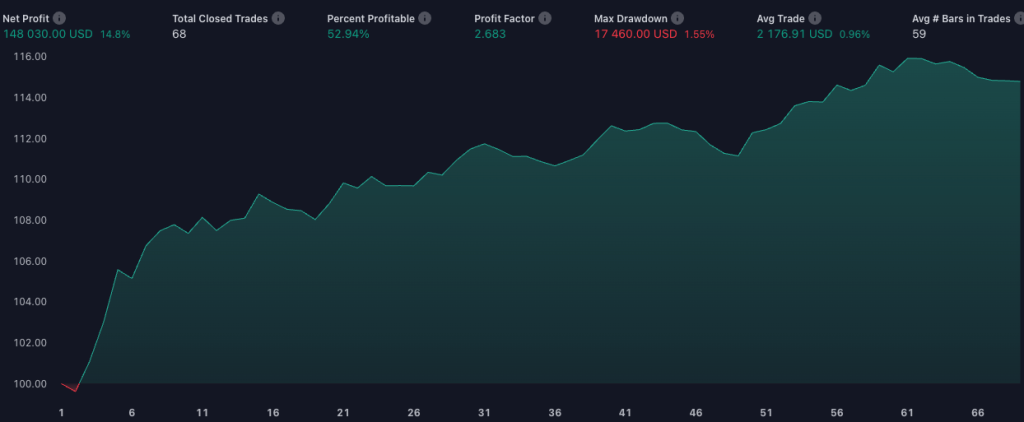The height and width of the screenshot is (422, 1024).
Task: Open the Total Closed Trades info tooltip icon
Action: tap(278, 19)
